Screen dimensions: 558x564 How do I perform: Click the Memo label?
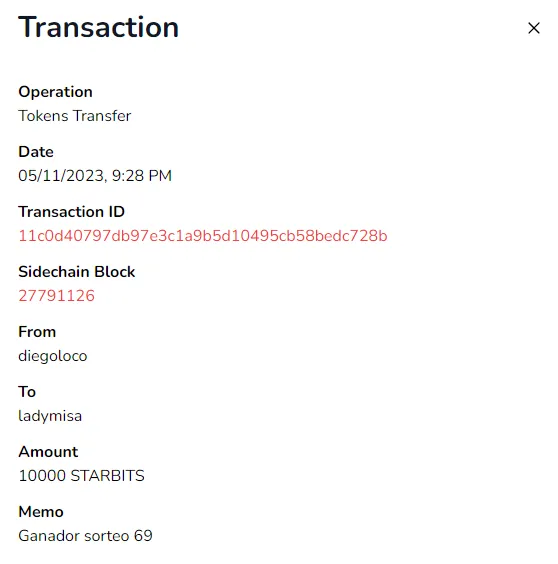pyautogui.click(x=41, y=512)
